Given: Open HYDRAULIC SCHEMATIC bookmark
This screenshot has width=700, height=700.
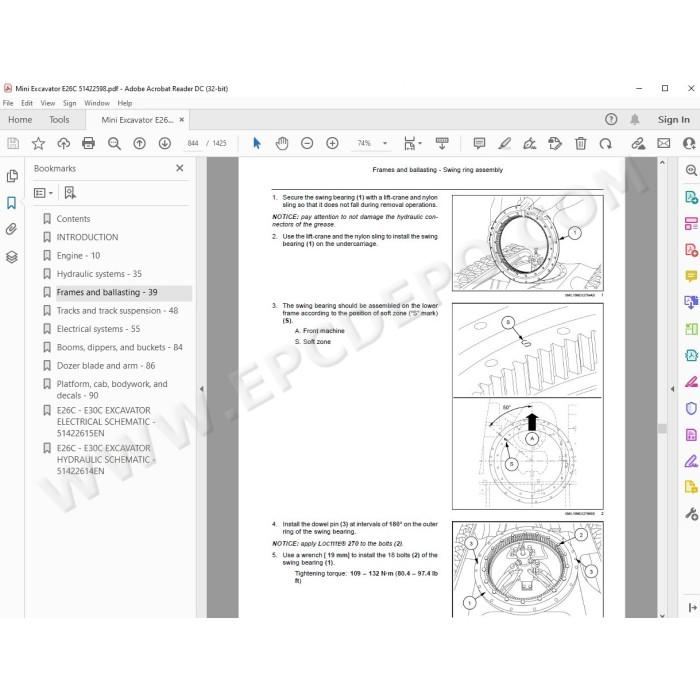Looking at the screenshot, I should (x=106, y=459).
